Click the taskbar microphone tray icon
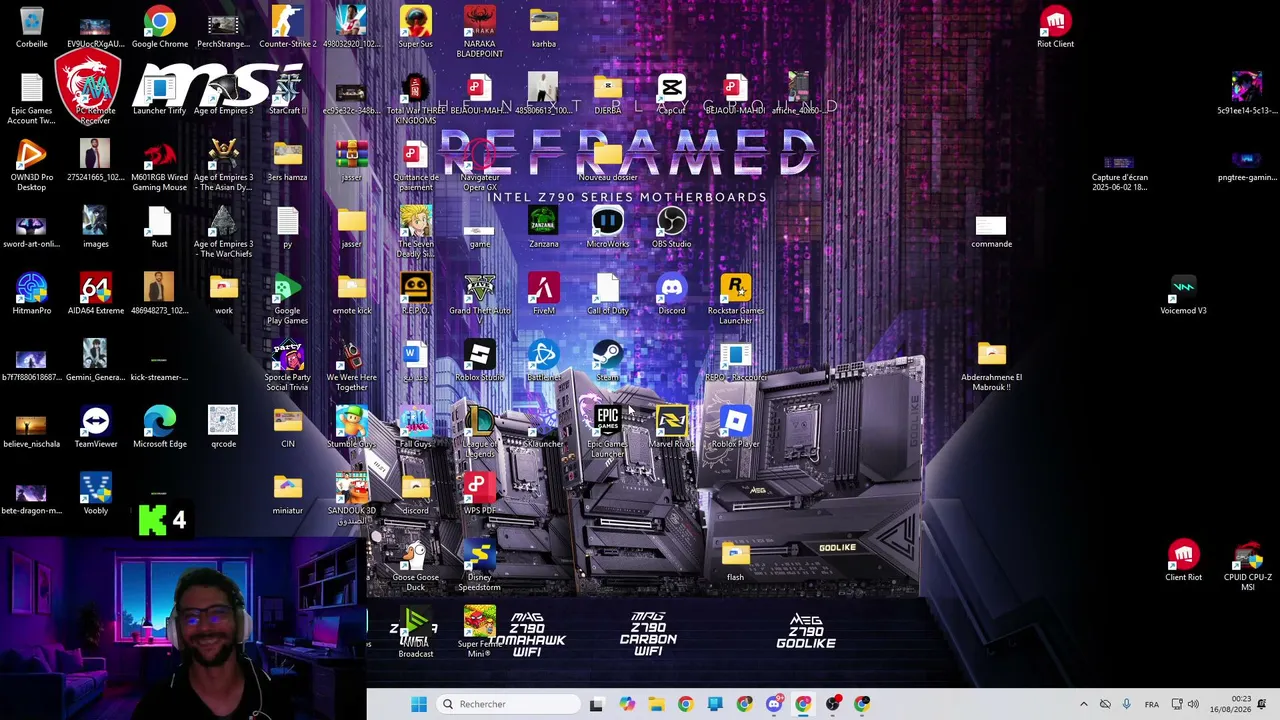Screen dimensions: 1280x720 [1126, 704]
